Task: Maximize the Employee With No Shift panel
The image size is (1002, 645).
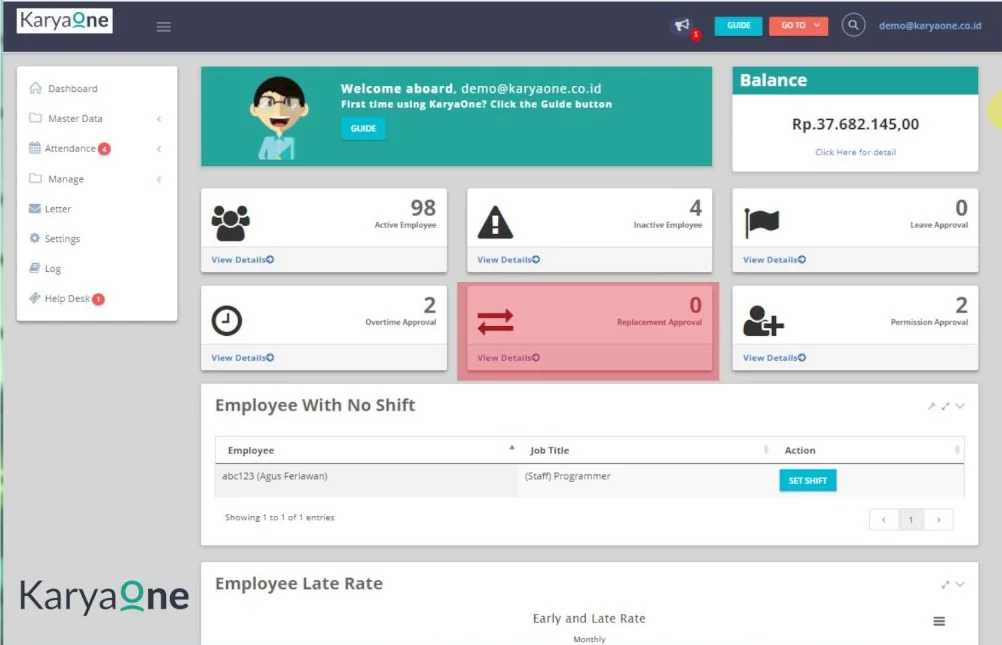Action: (x=945, y=406)
